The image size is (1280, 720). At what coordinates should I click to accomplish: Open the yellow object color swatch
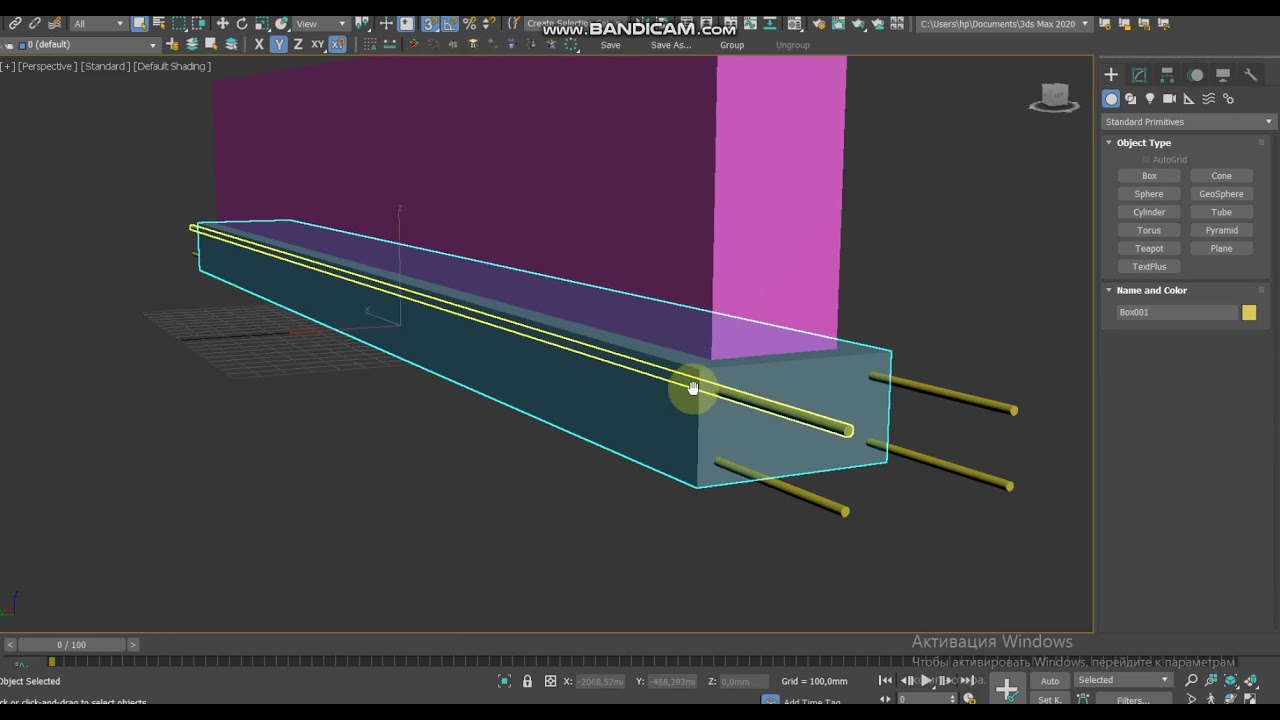pyautogui.click(x=1249, y=313)
